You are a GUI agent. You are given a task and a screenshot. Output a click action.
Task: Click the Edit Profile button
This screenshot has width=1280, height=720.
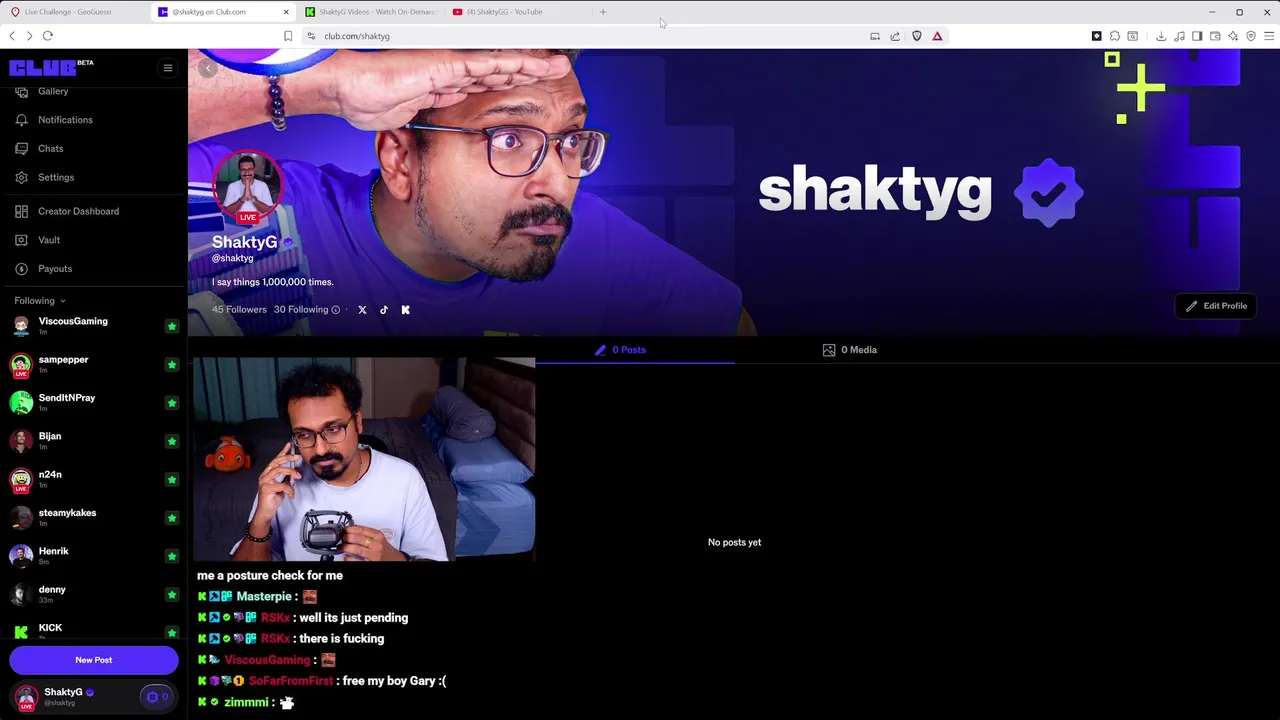pos(1216,306)
